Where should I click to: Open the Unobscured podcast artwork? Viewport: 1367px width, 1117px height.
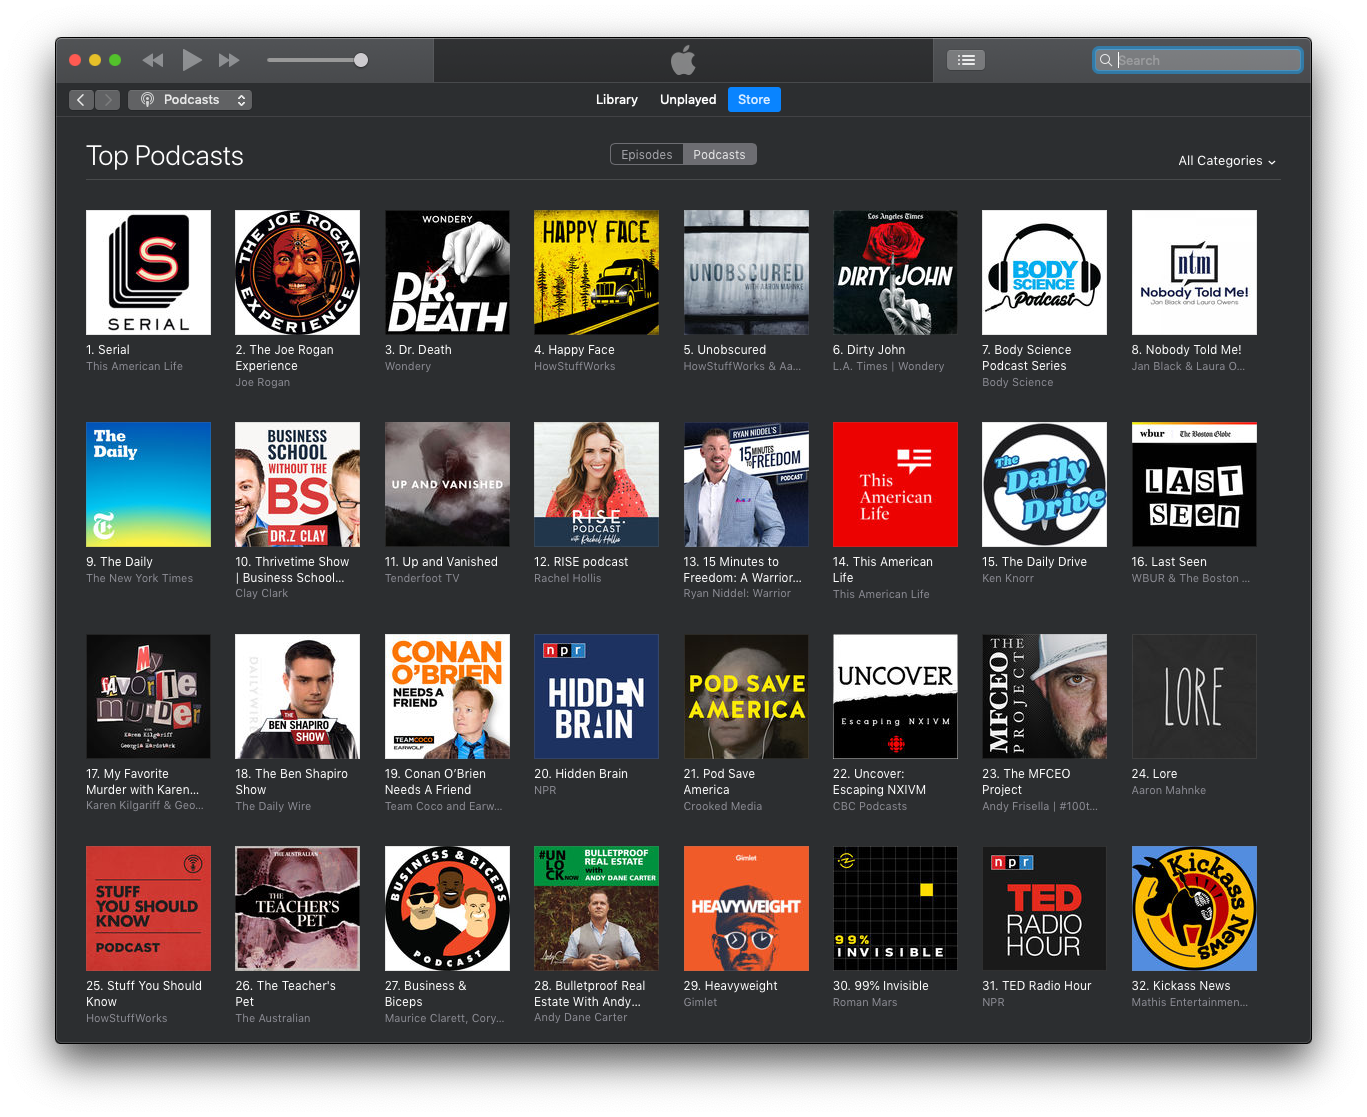pos(746,272)
